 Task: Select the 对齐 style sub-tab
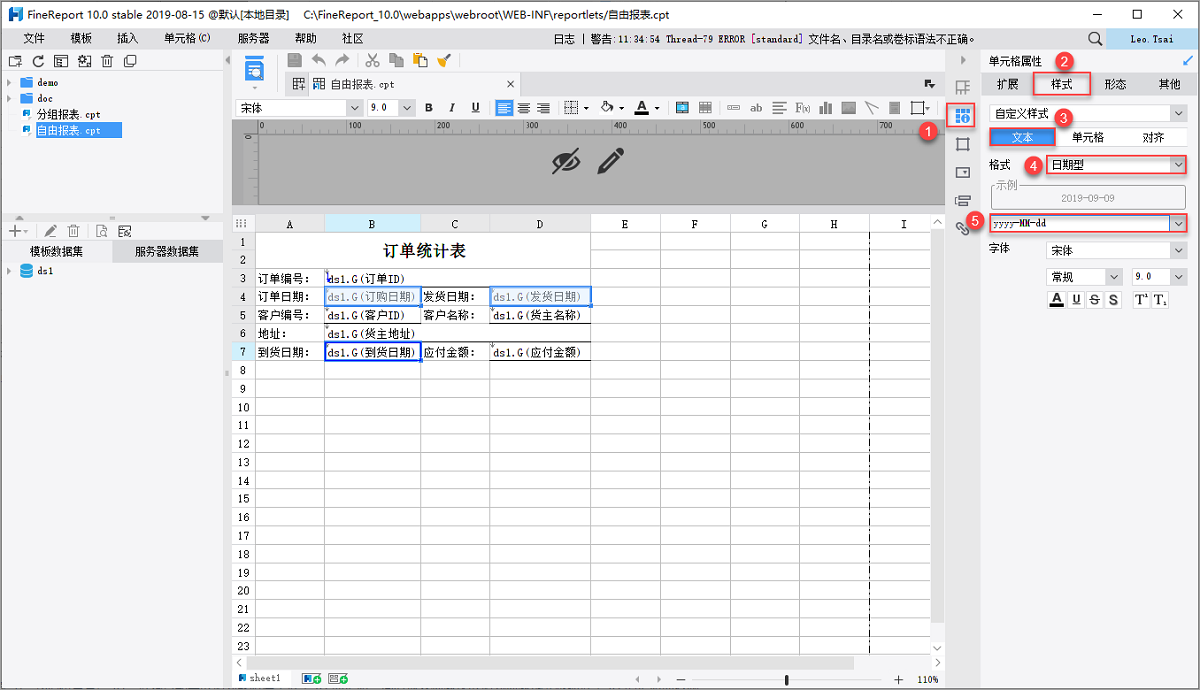1153,138
